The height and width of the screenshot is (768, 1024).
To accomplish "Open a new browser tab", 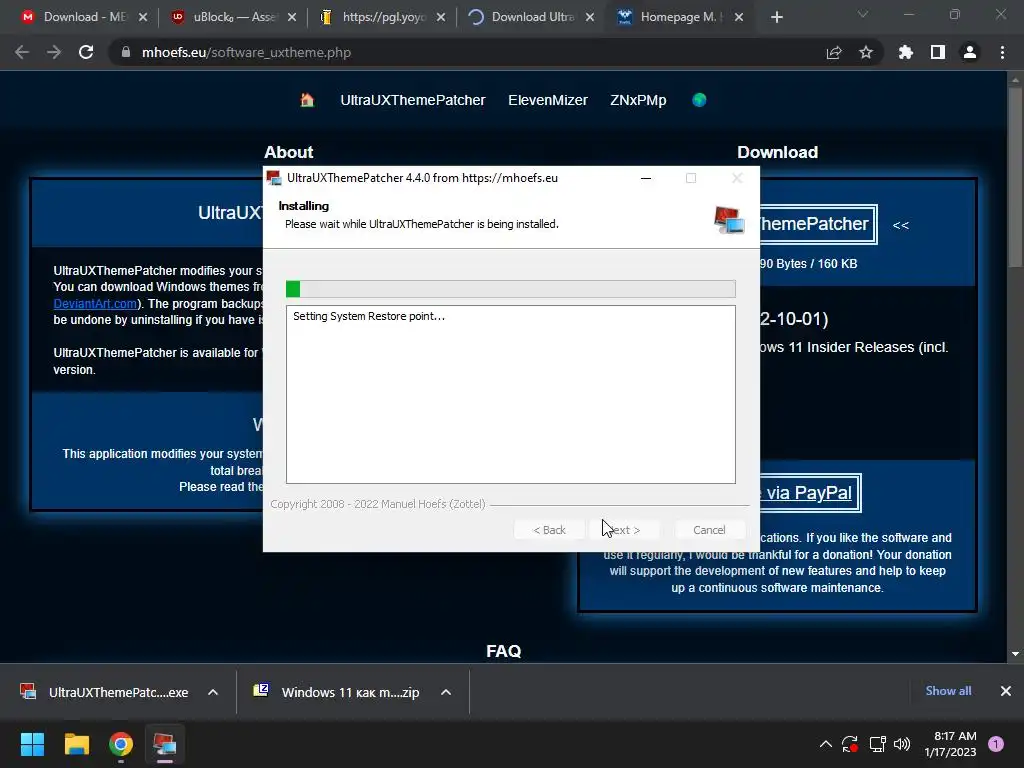I will (776, 18).
